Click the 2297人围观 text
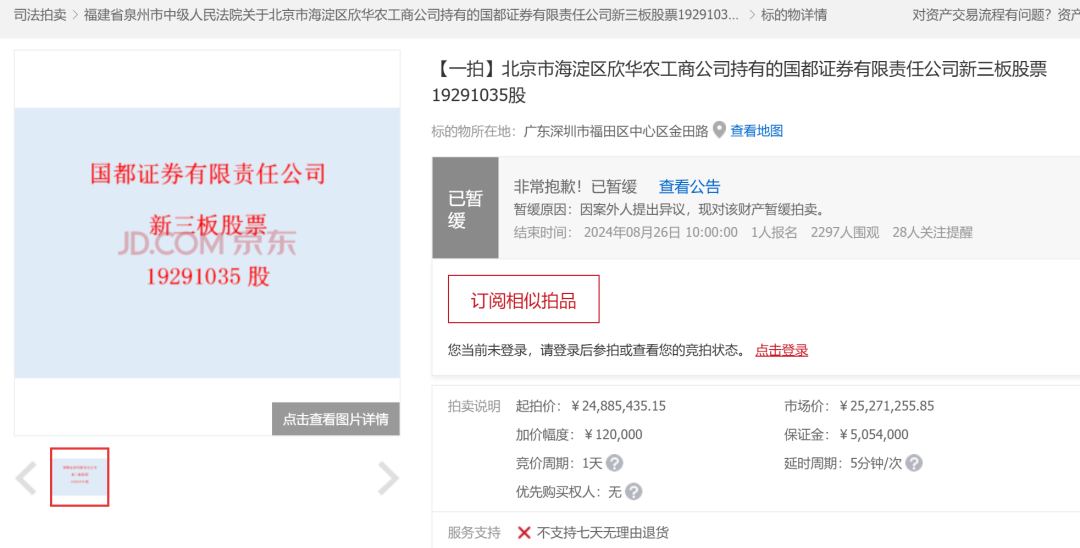1080x548 pixels. click(x=845, y=233)
